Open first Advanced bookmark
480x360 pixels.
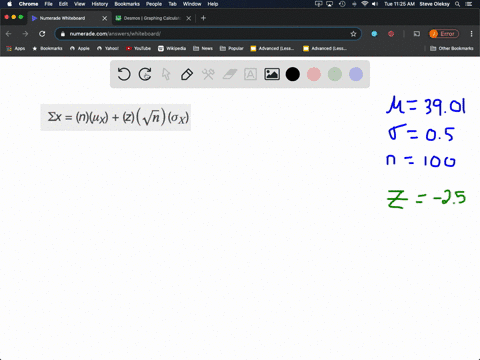(272, 48)
